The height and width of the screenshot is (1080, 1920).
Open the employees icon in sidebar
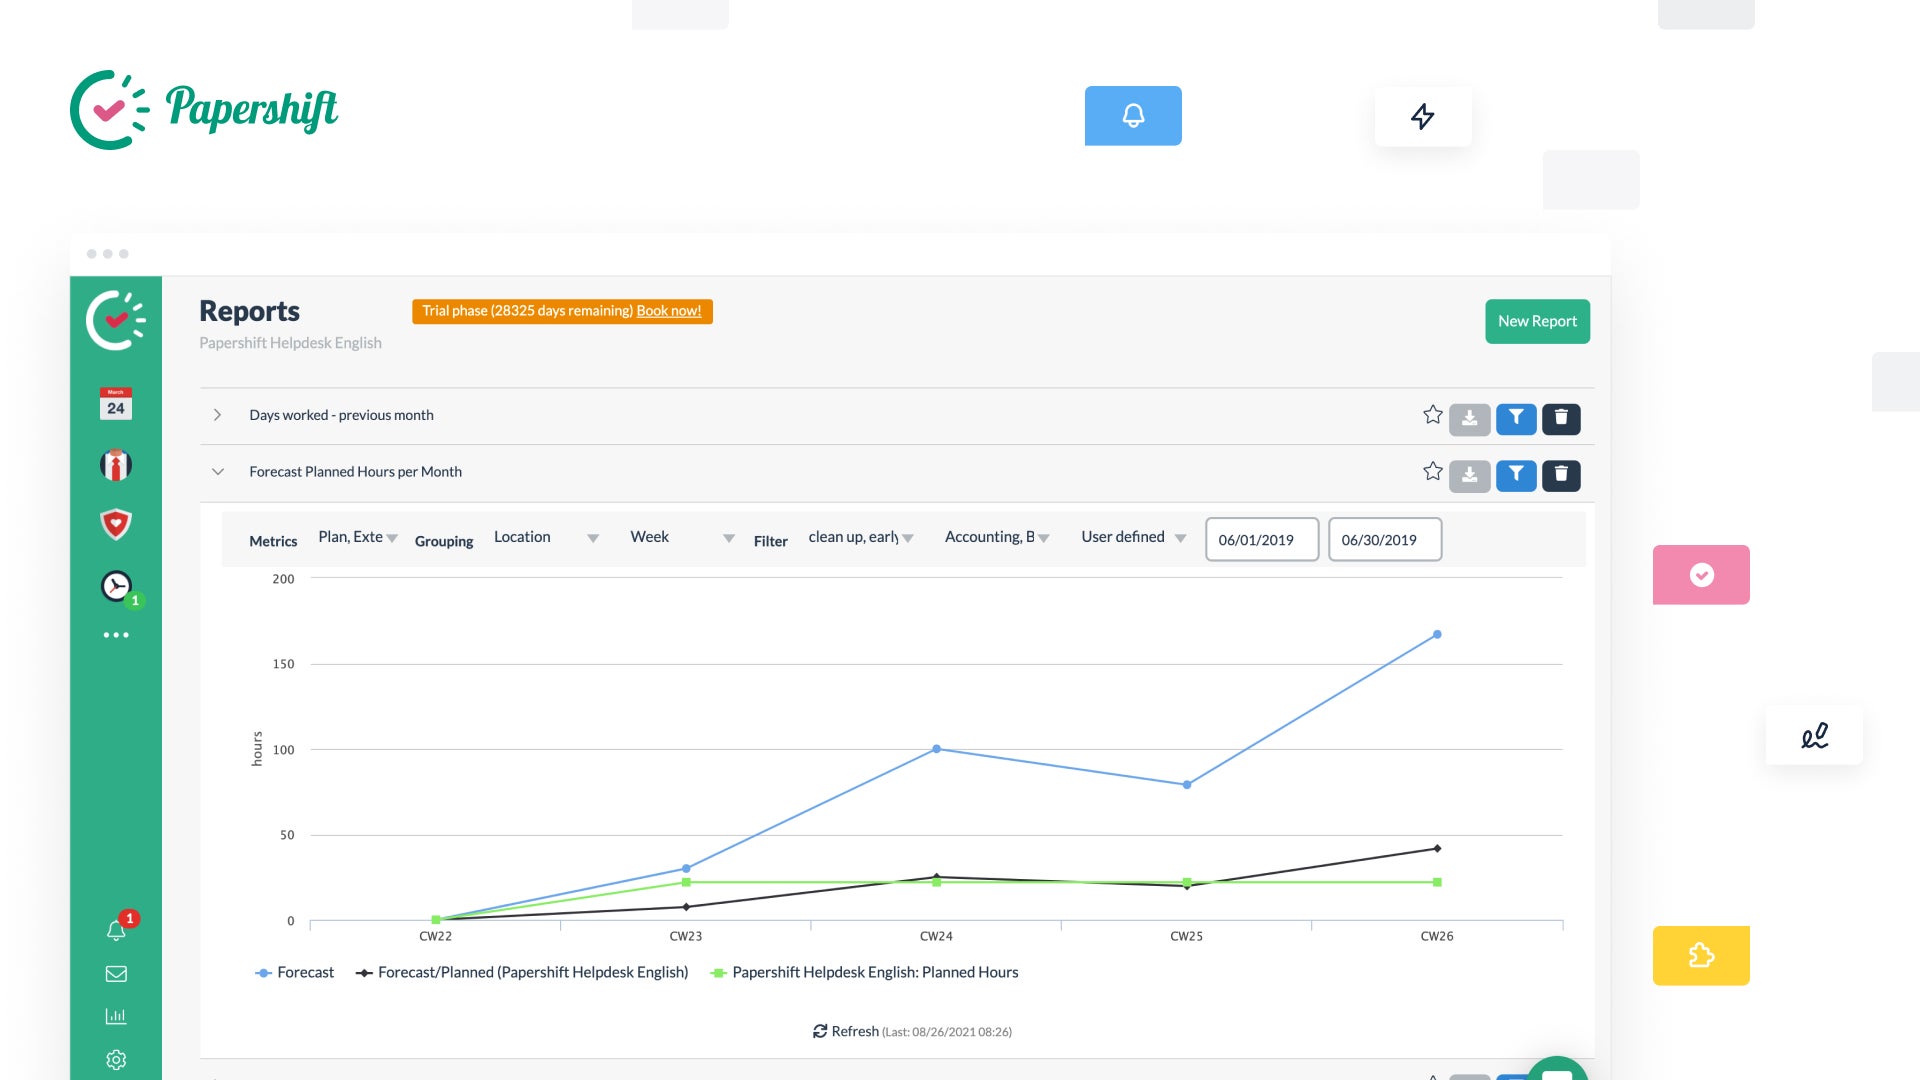[116, 465]
